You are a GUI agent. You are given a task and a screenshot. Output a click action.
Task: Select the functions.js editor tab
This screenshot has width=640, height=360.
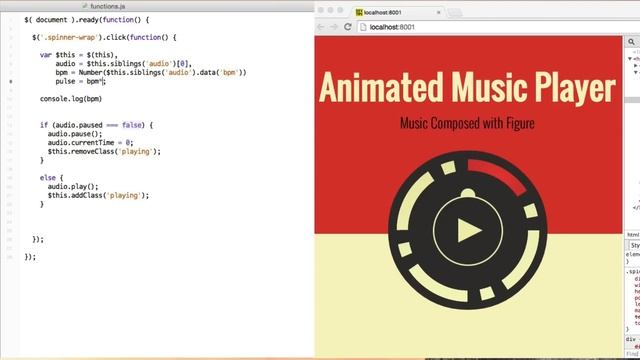pyautogui.click(x=104, y=6)
